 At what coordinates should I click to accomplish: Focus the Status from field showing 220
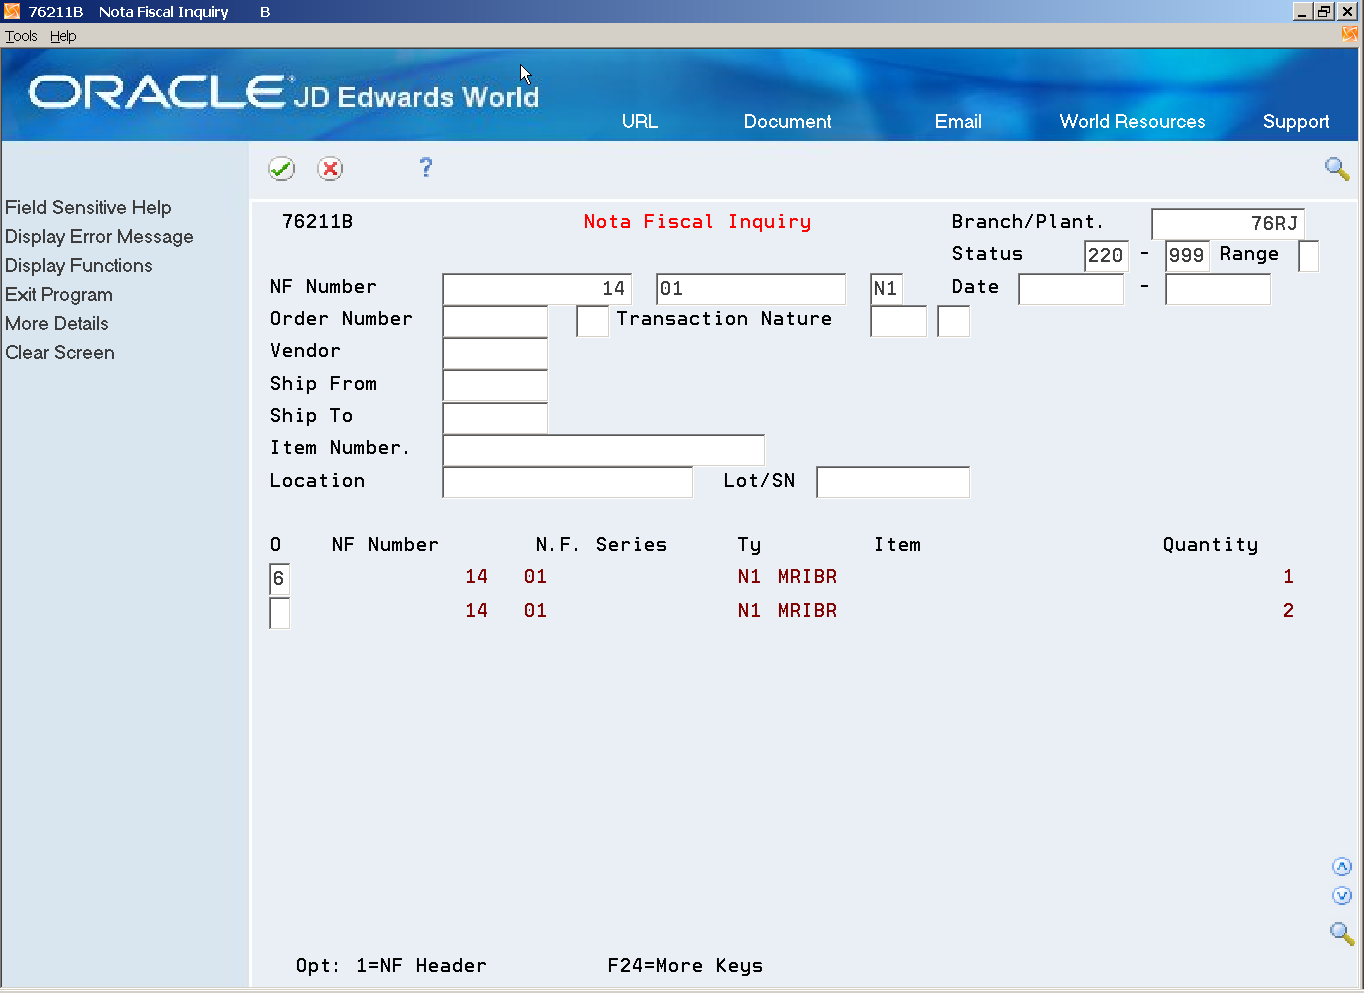[x=1106, y=256]
